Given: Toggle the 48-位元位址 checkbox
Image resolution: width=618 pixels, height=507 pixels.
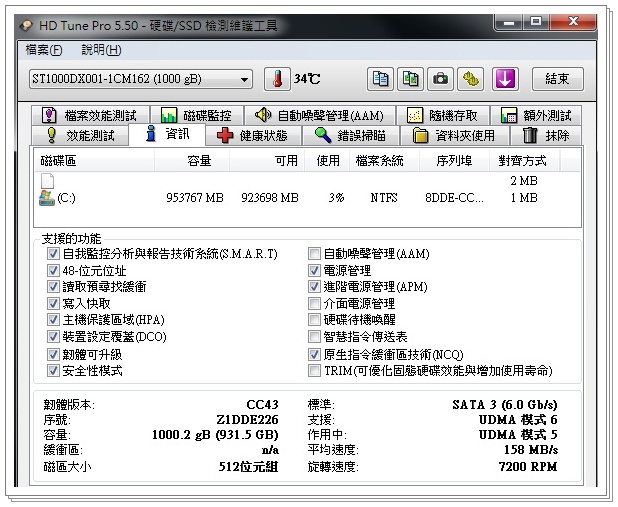Looking at the screenshot, I should click(53, 270).
